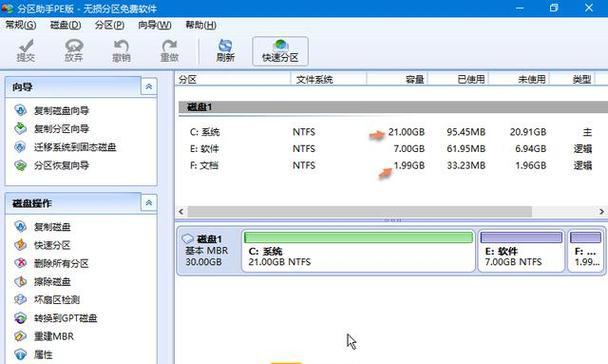Select 坏扇区检测 operation text
The image size is (608, 364).
point(57,300)
